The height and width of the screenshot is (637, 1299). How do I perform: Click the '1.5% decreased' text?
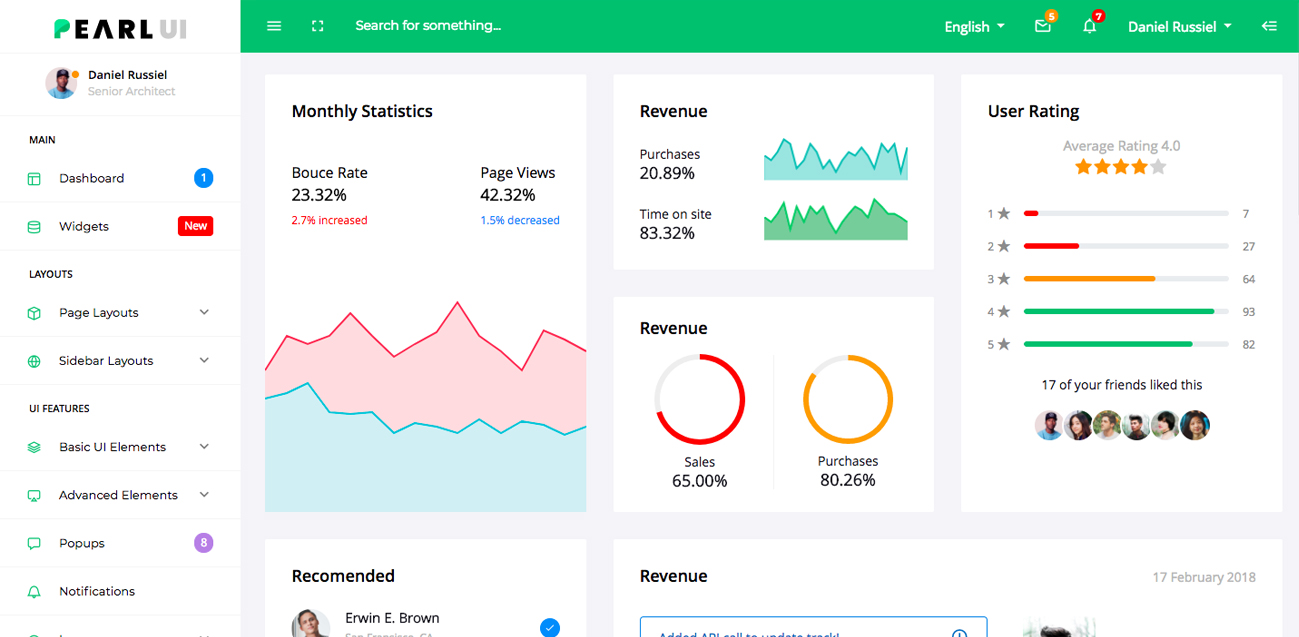[520, 220]
